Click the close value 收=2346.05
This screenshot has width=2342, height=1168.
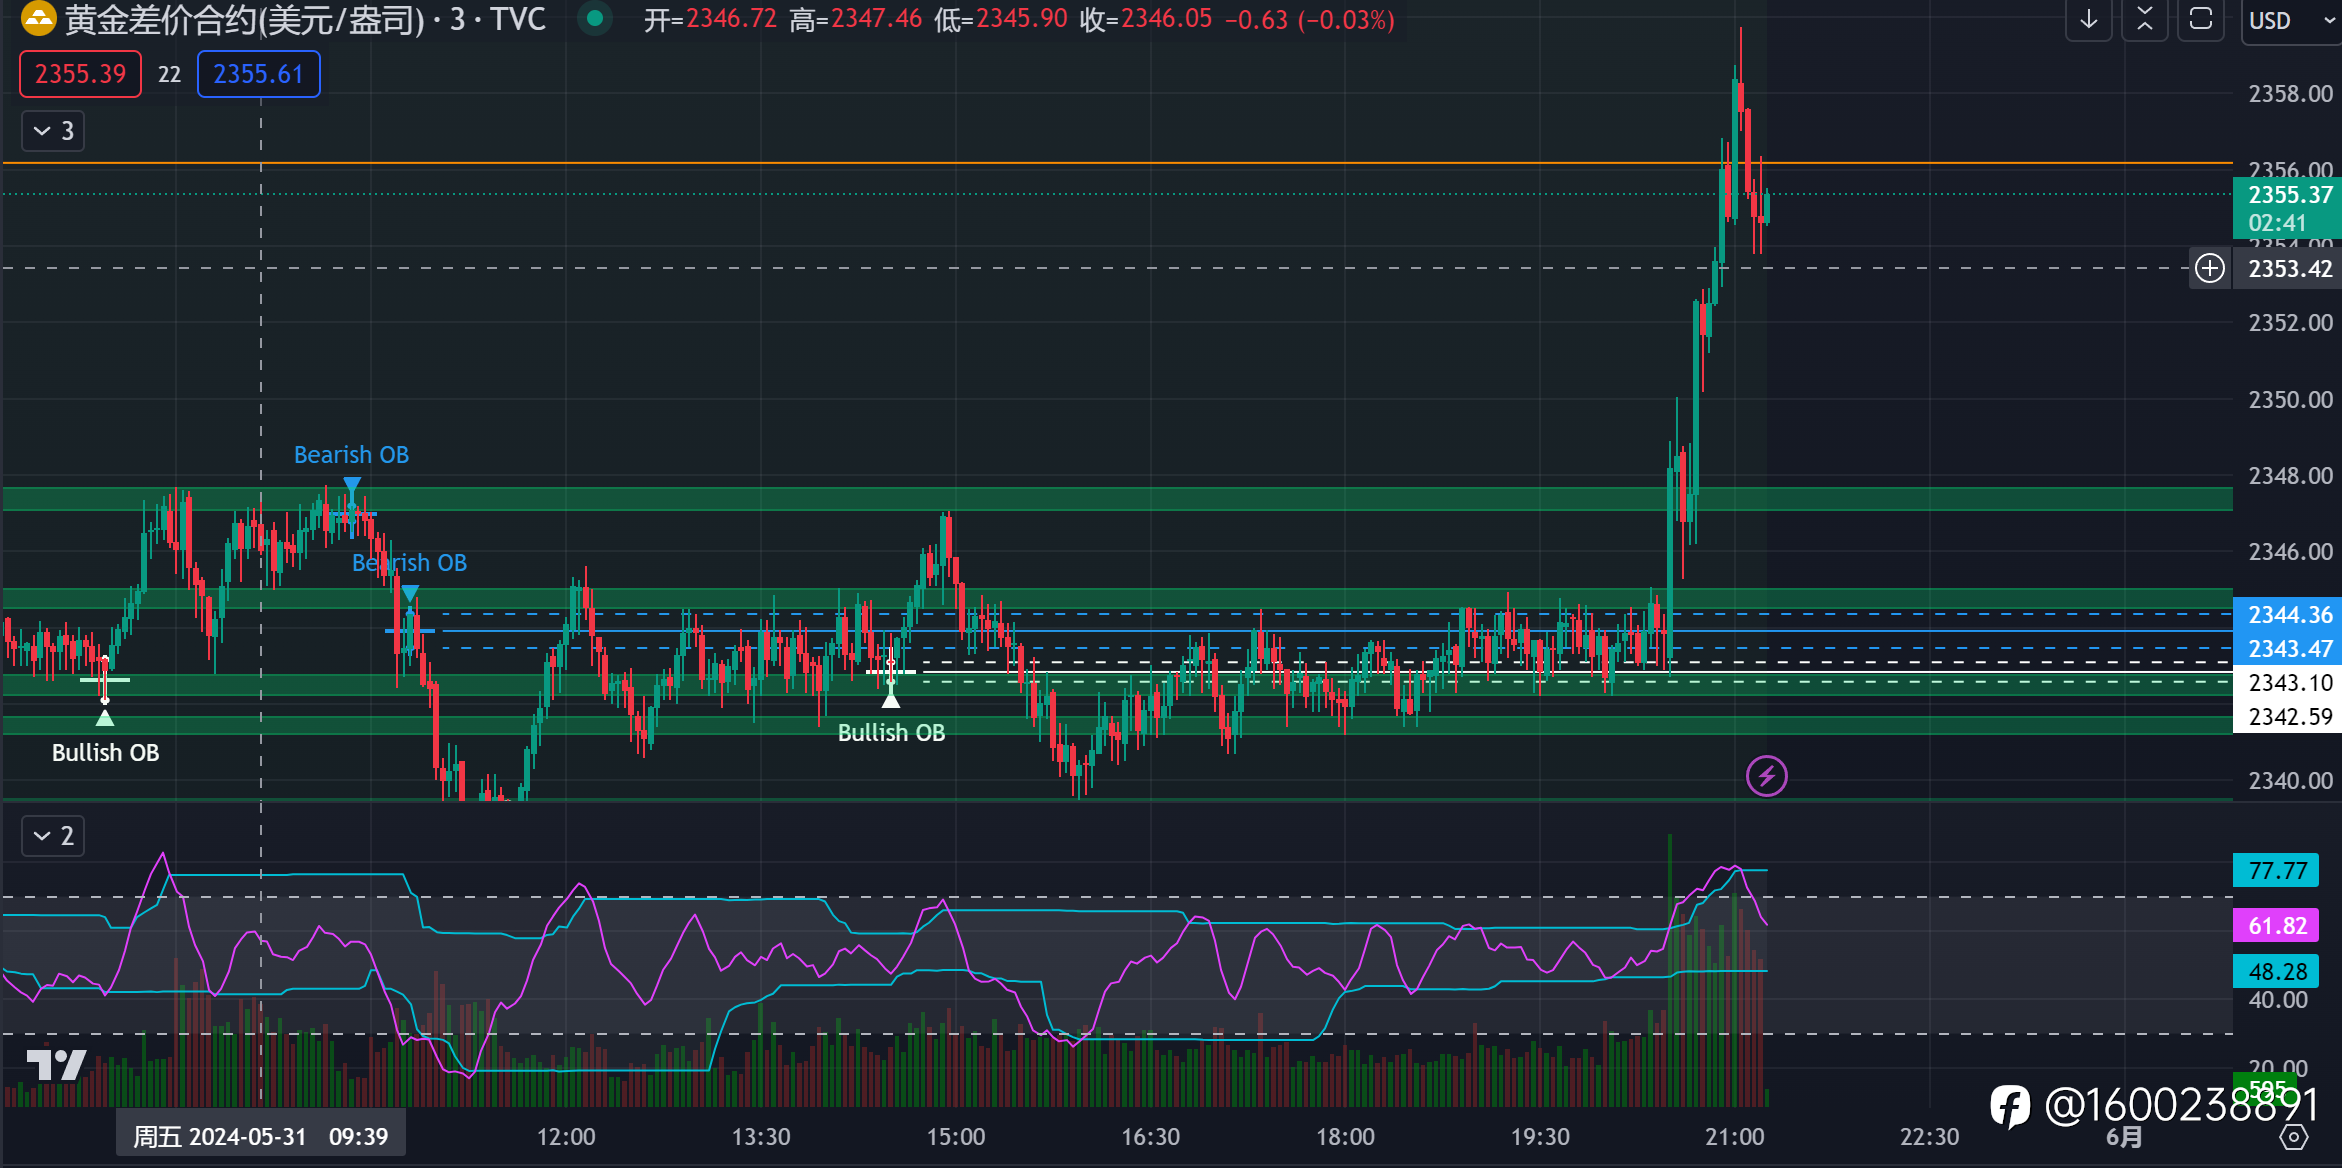point(1146,19)
